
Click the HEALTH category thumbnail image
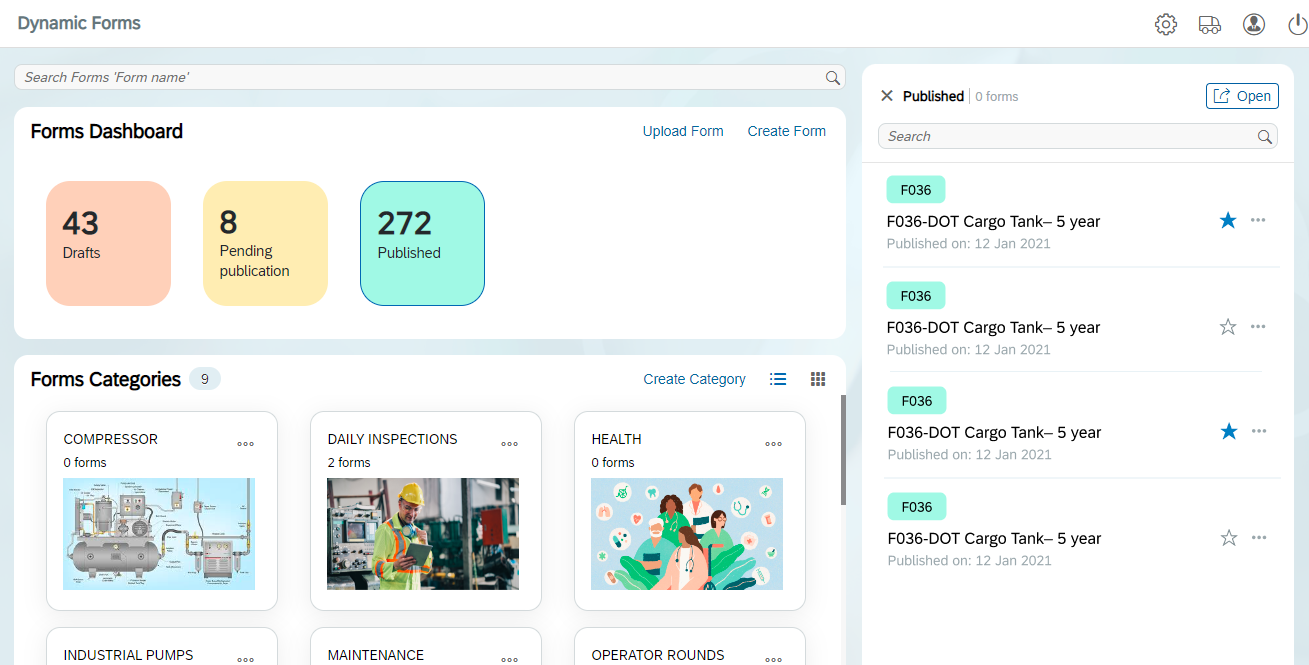[x=686, y=533]
